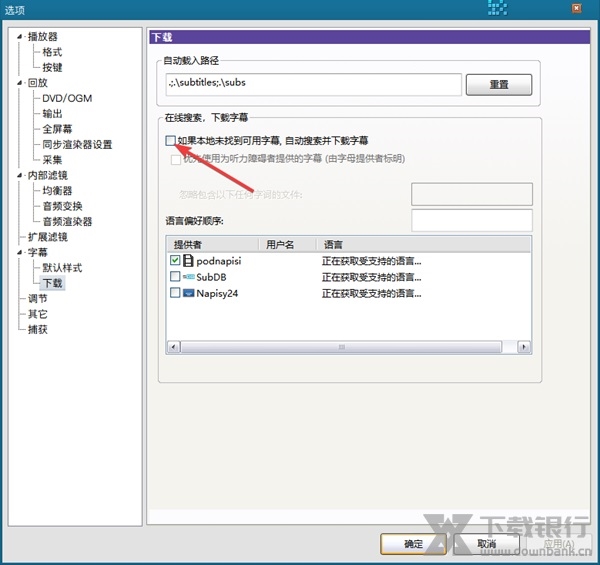Select the Napisy24 row name
Screen dimensions: 600x565
(217, 293)
